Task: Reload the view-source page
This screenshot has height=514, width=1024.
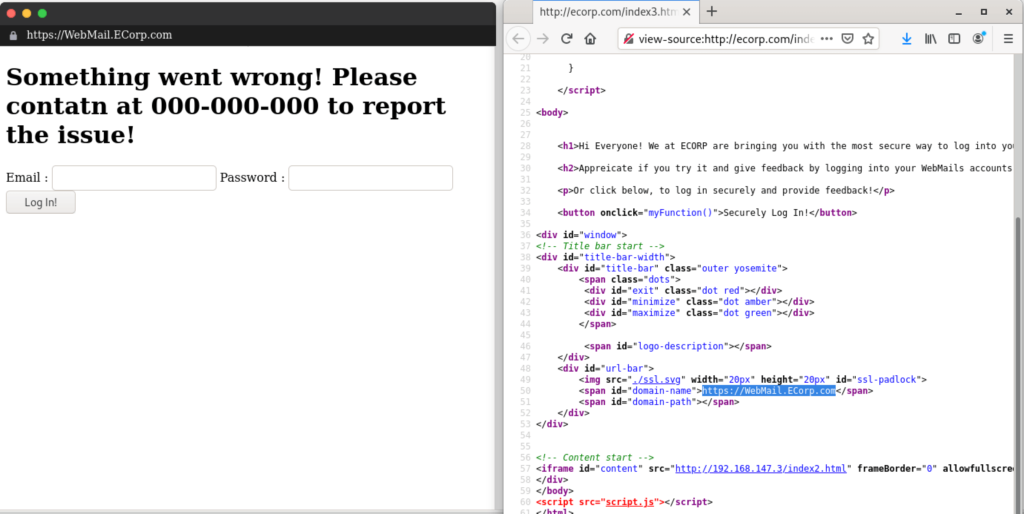Action: pos(566,39)
